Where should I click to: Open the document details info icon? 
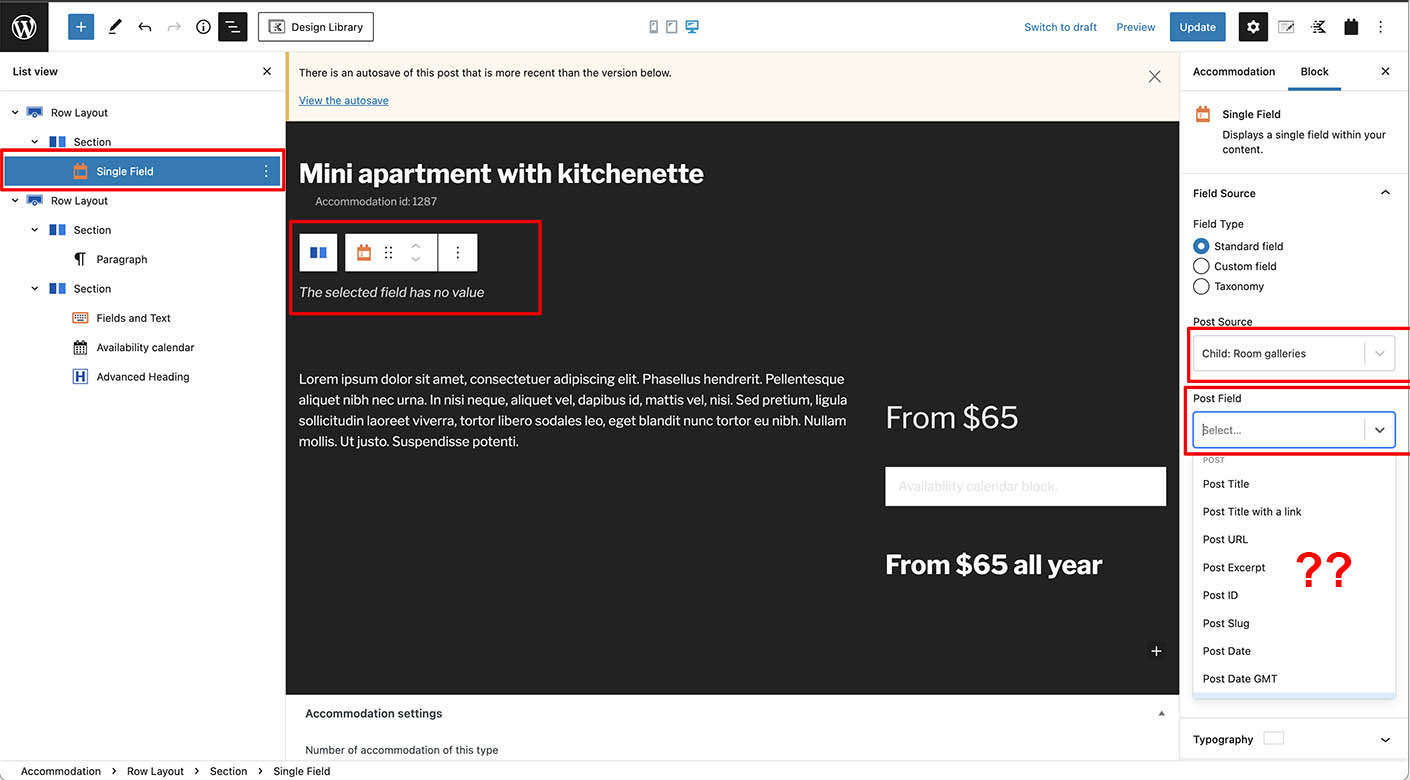pos(203,27)
